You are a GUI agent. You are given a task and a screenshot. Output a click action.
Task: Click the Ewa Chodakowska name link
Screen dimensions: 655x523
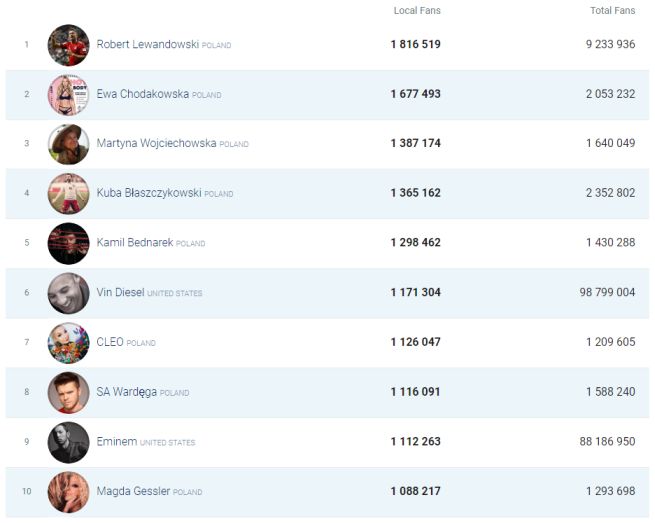click(x=143, y=95)
